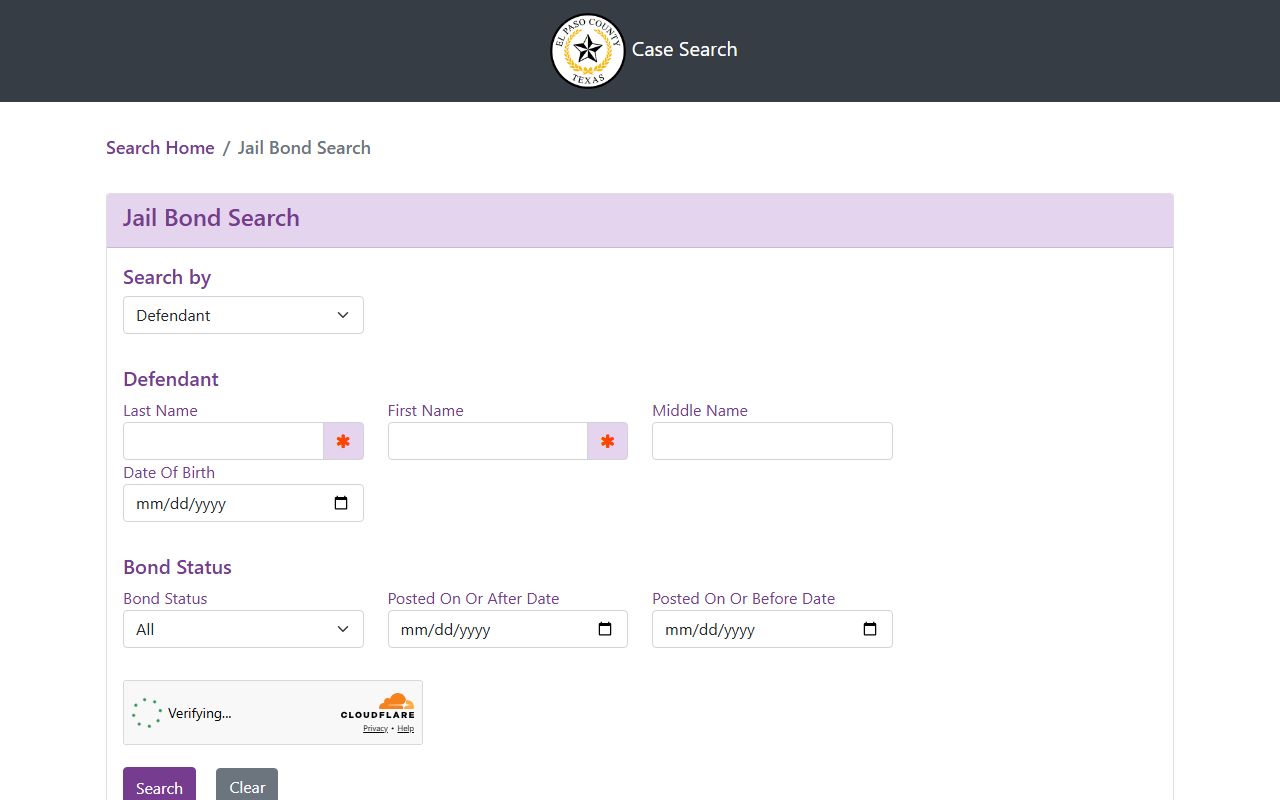
Task: Focus the Middle Name input field
Action: (x=772, y=441)
